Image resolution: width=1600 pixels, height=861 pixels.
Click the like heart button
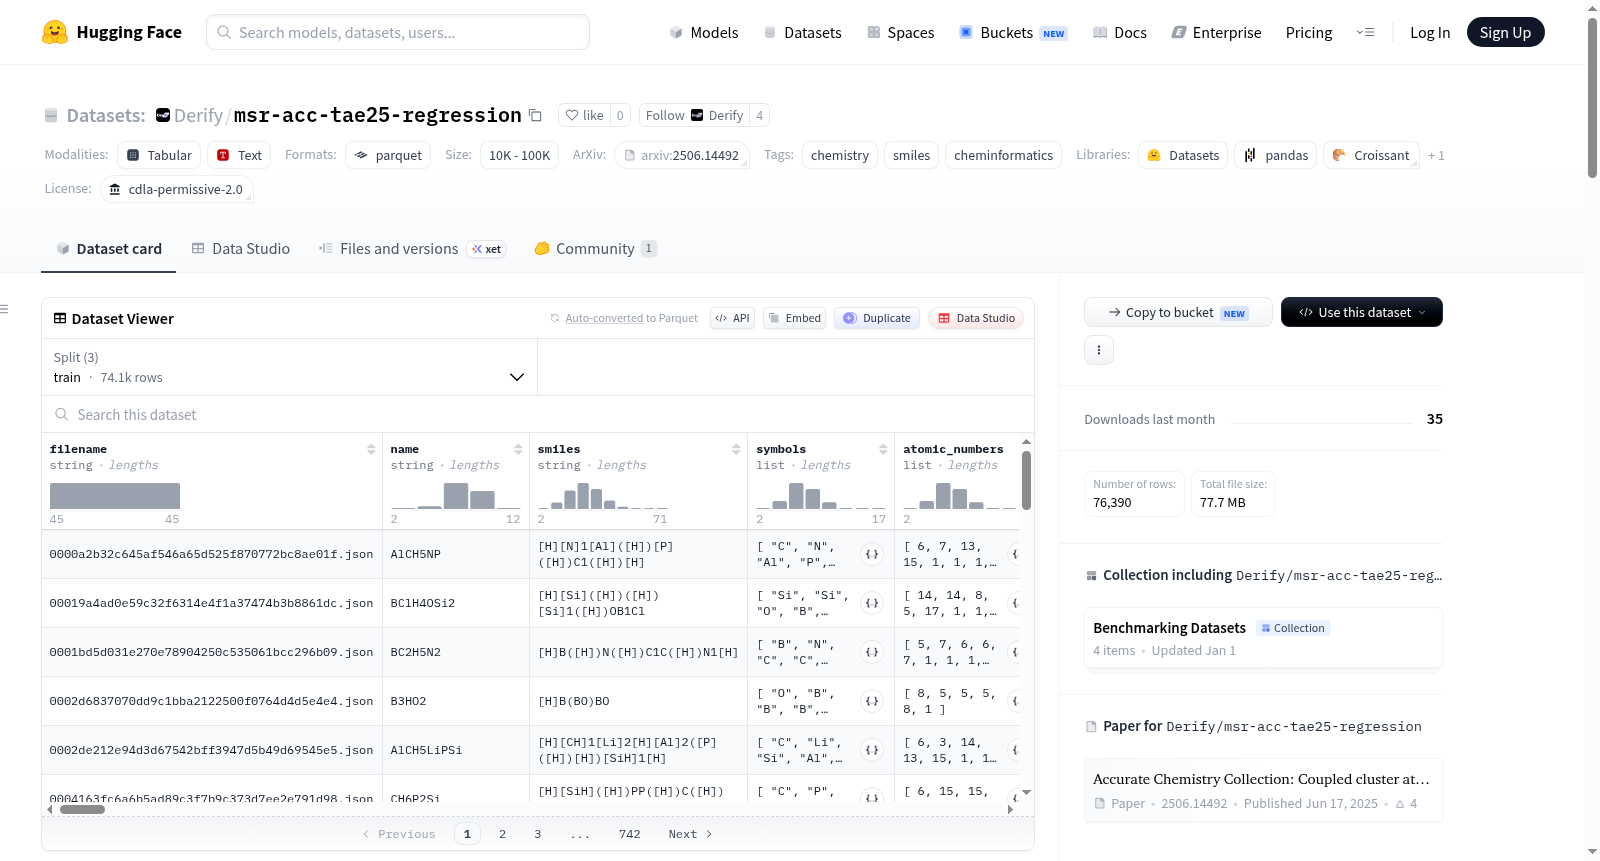coord(584,115)
